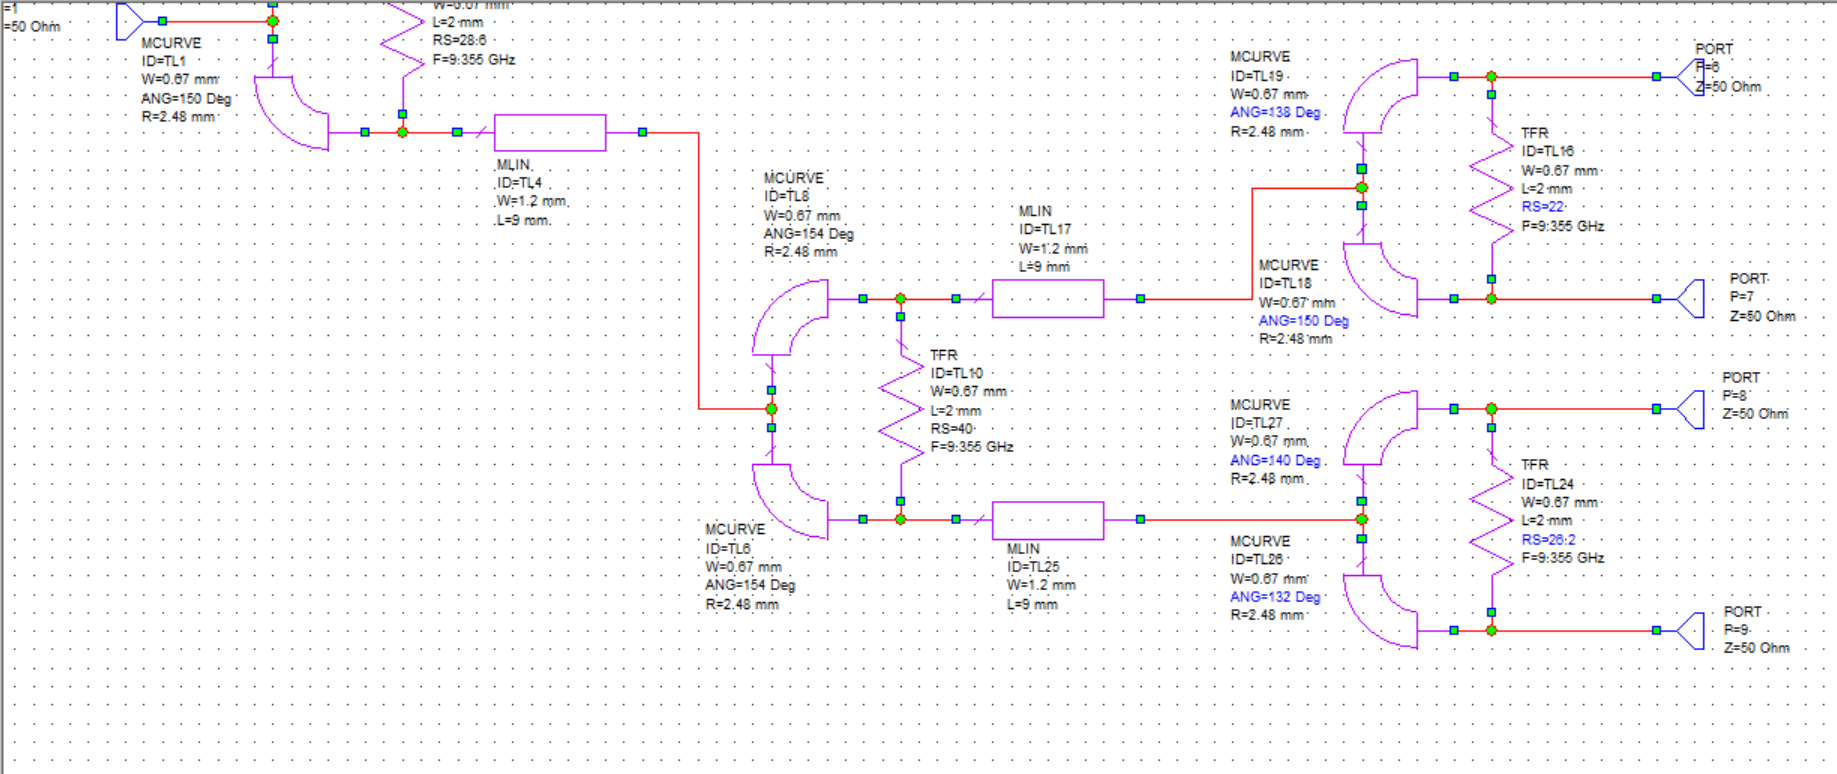
Task: Select the MCURVE TL26 bend symbol
Action: click(1380, 611)
